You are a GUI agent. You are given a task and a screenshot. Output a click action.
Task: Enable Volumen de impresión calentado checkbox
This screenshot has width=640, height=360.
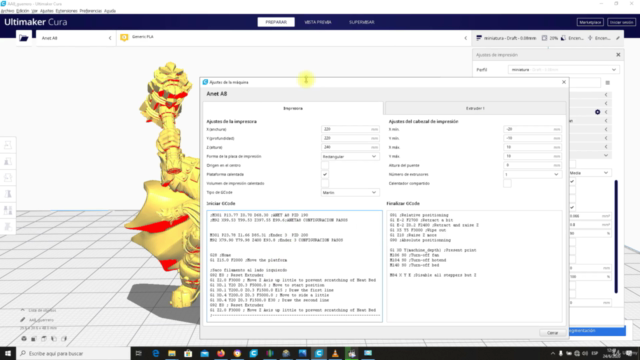[x=325, y=183]
